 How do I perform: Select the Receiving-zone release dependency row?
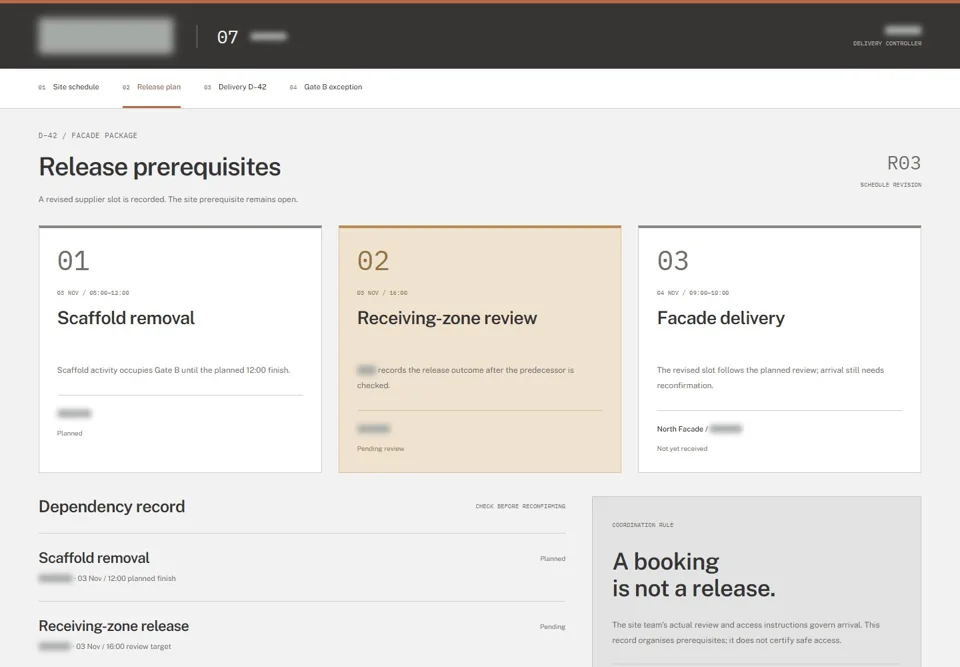302,635
